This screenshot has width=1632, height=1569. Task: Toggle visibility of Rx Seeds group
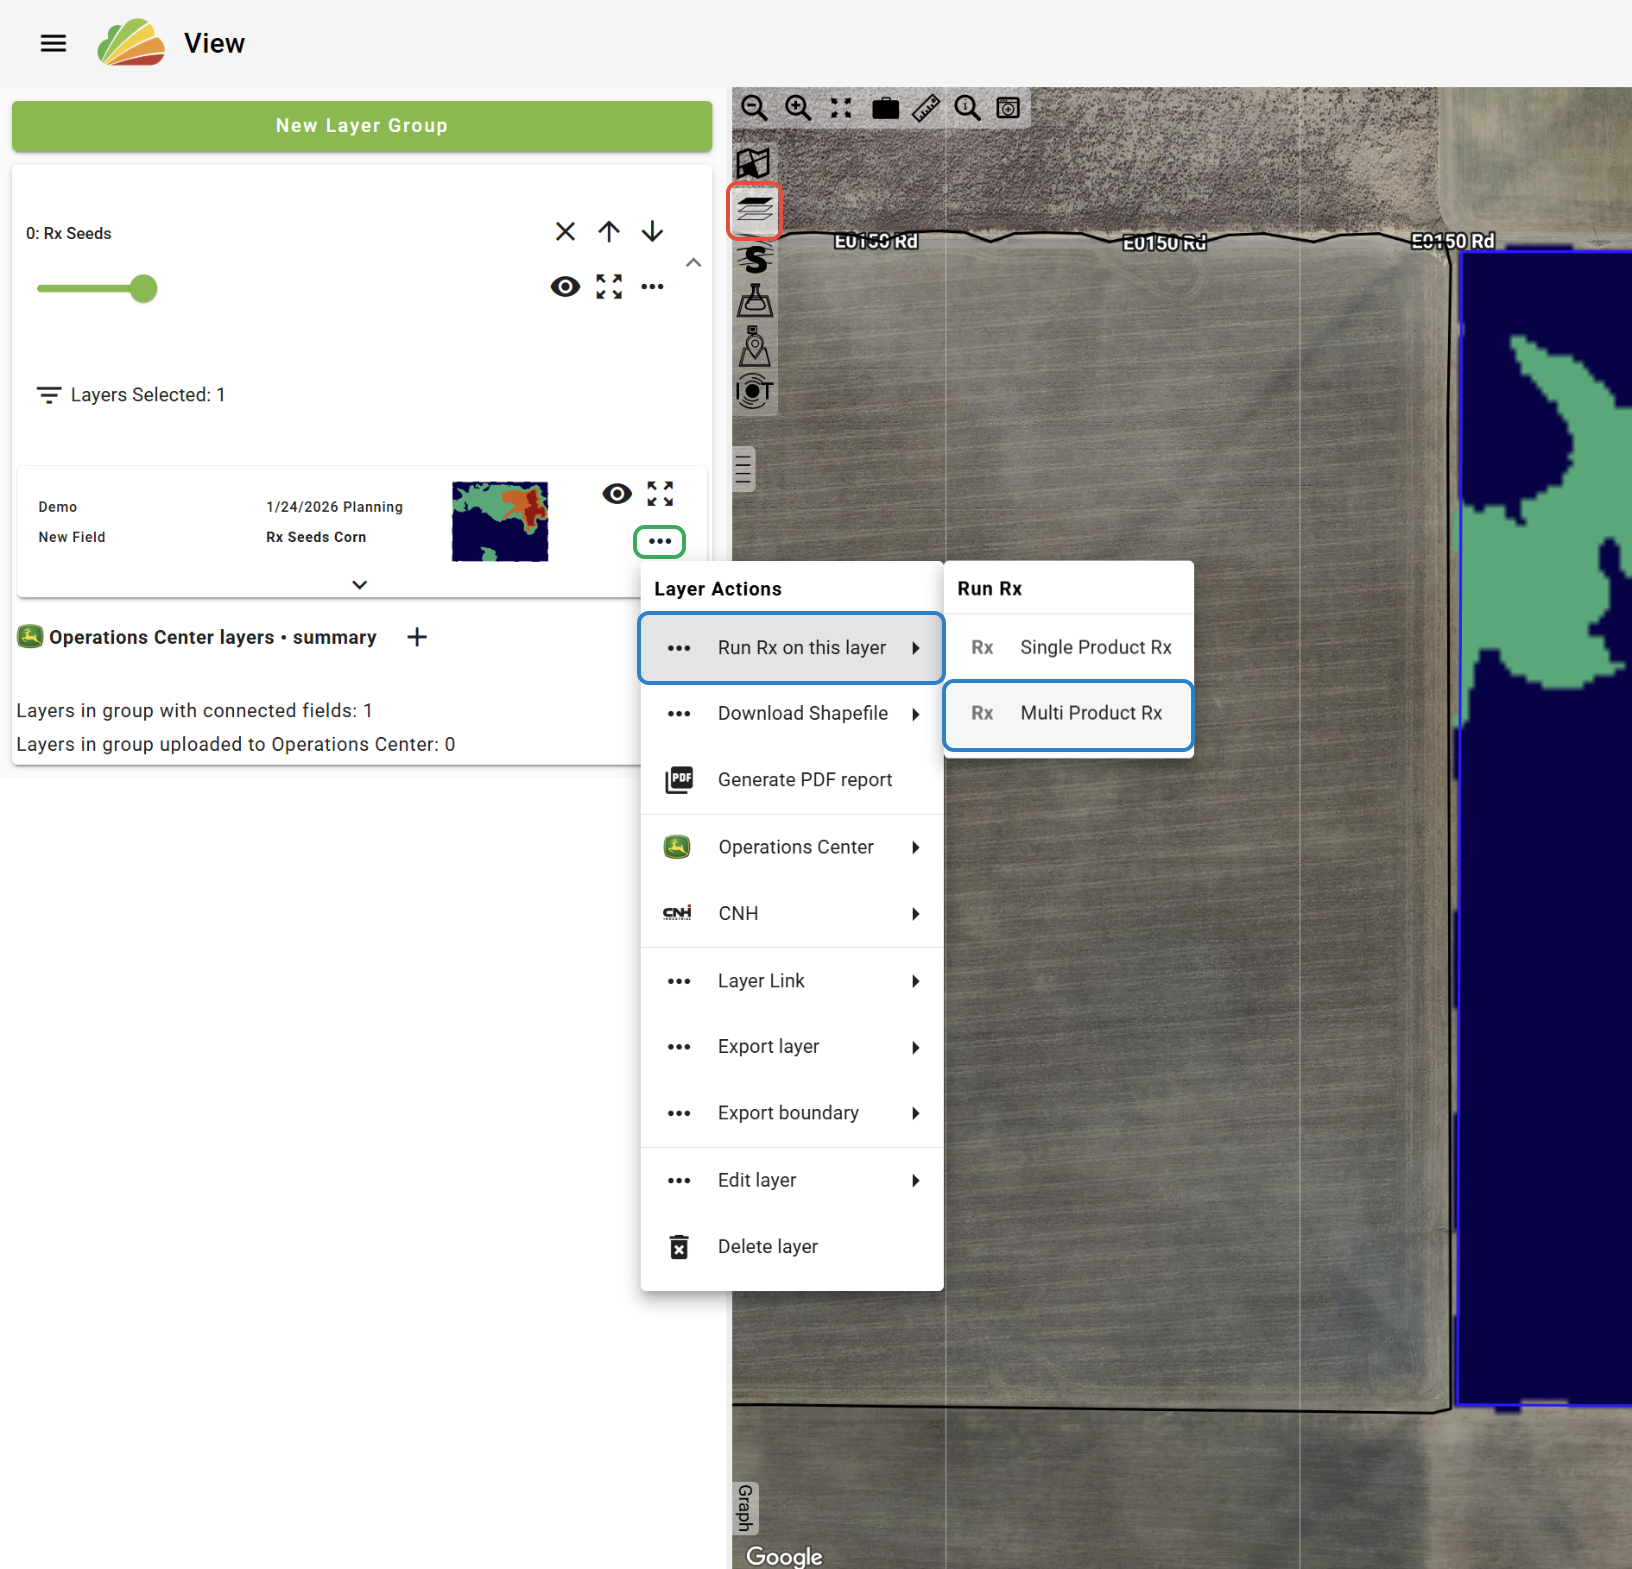coord(565,287)
